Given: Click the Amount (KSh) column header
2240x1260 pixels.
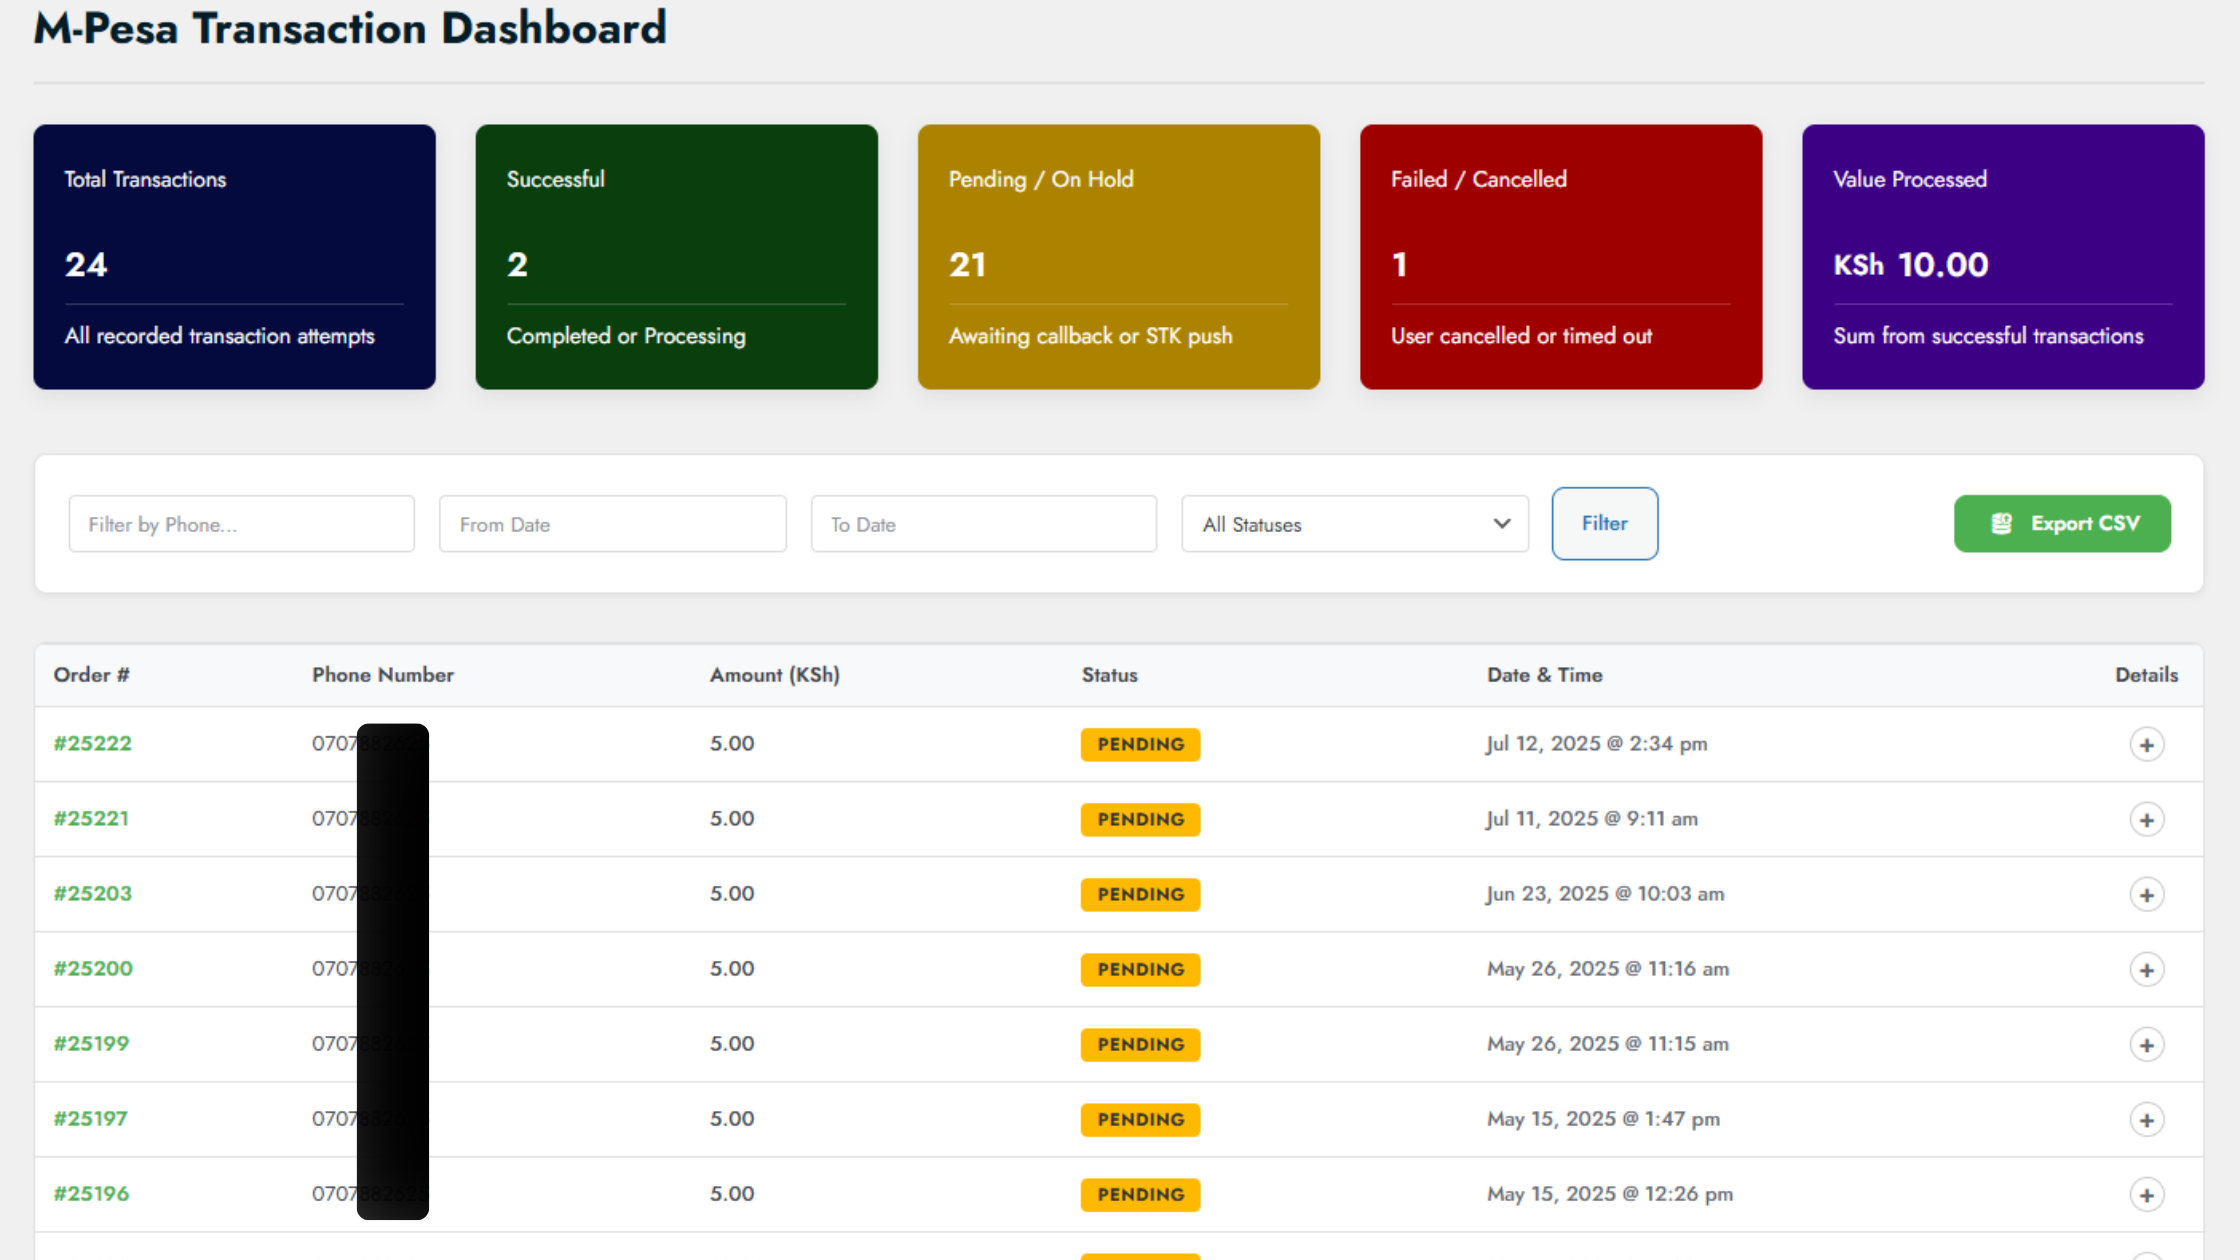Looking at the screenshot, I should (x=775, y=675).
